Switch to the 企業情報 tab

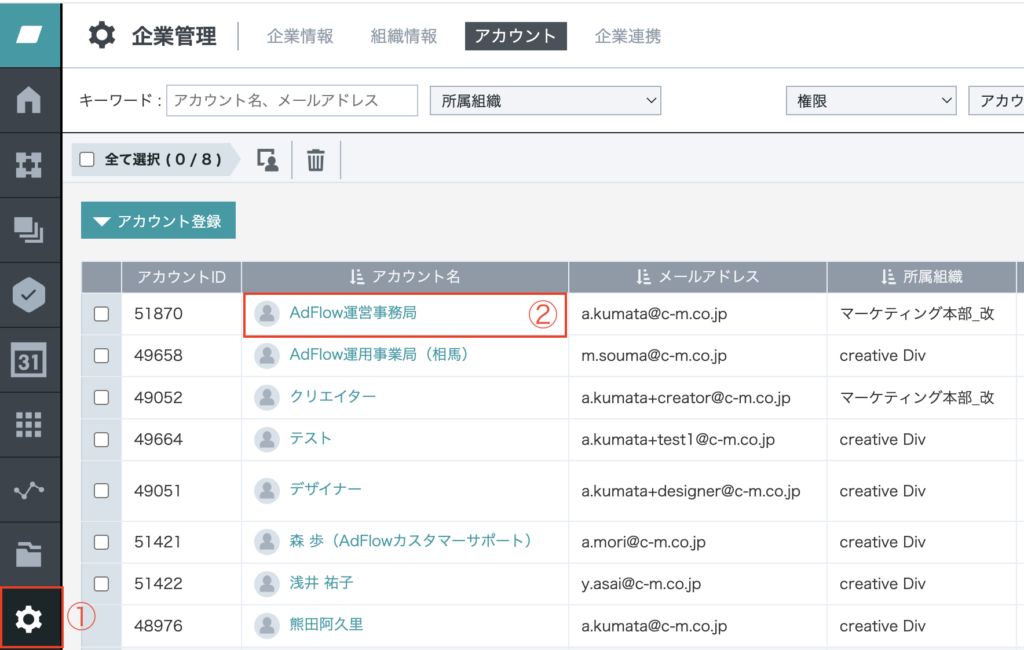[300, 36]
